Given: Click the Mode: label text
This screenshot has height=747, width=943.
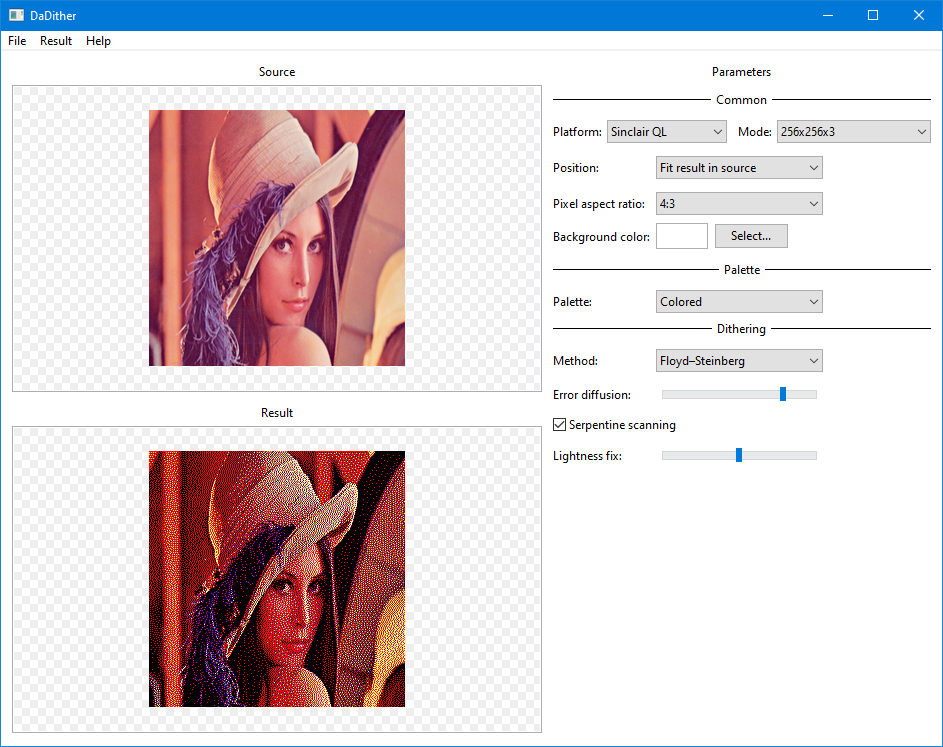Looking at the screenshot, I should click(x=754, y=132).
